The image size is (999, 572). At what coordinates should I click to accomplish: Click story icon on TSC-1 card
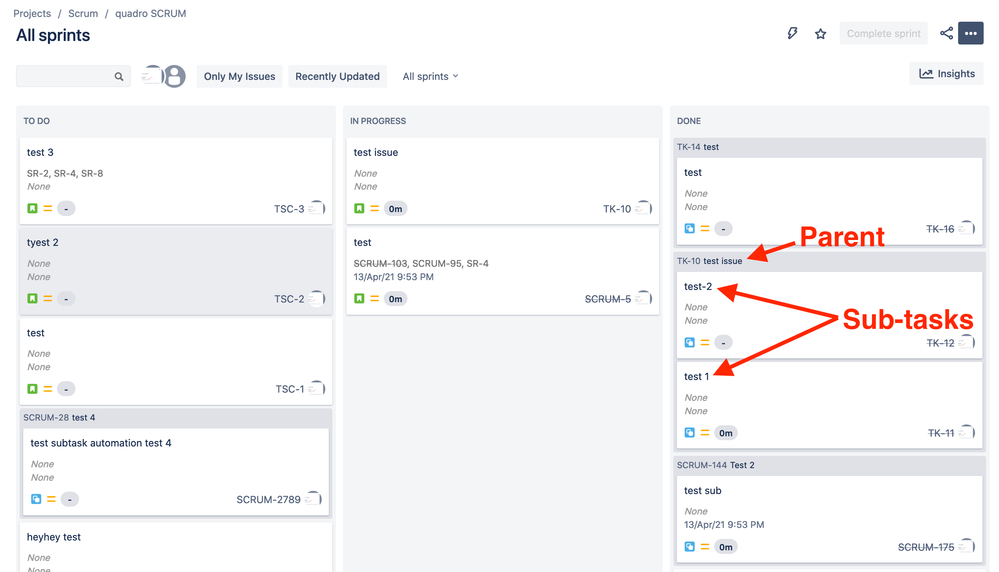(32, 389)
